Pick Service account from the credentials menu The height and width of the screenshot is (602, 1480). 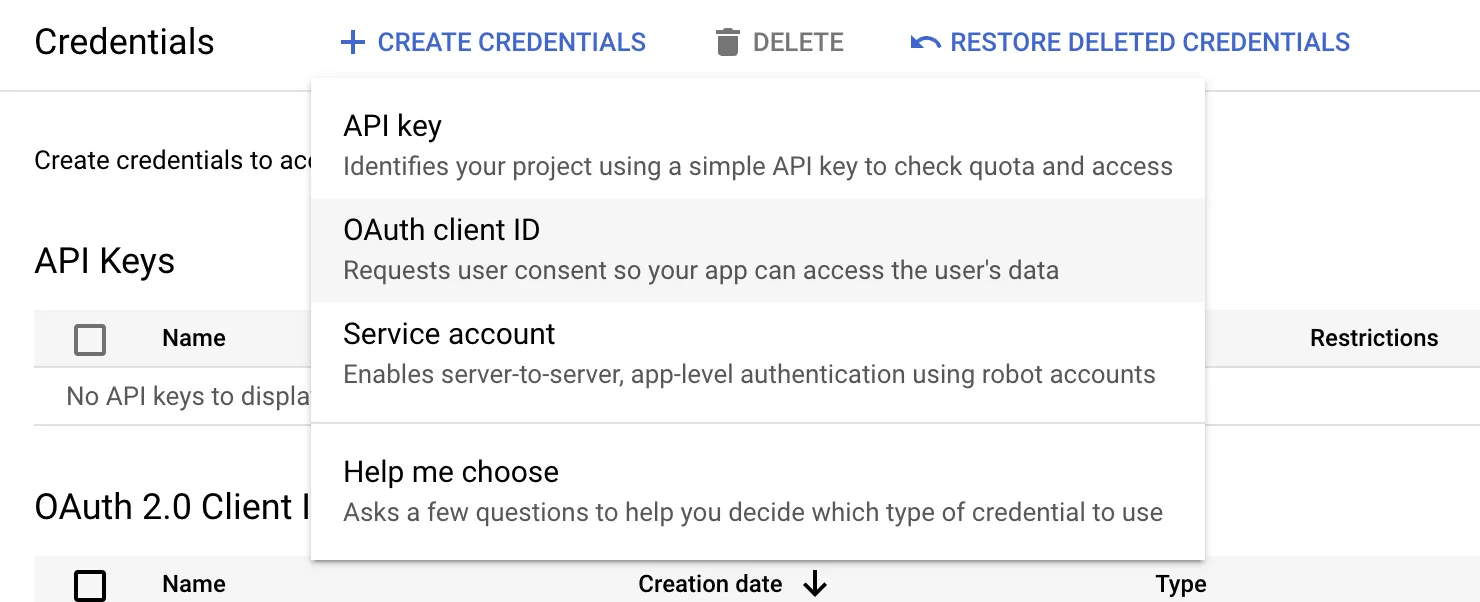tap(758, 354)
